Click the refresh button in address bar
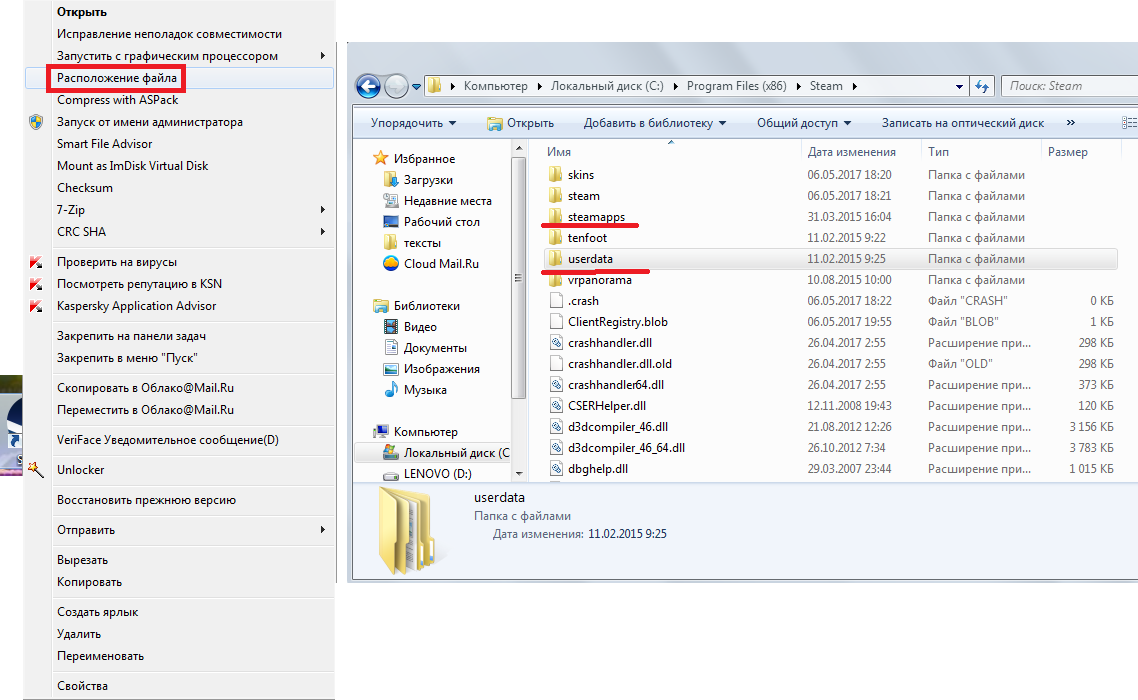This screenshot has height=700, width=1138. (982, 86)
